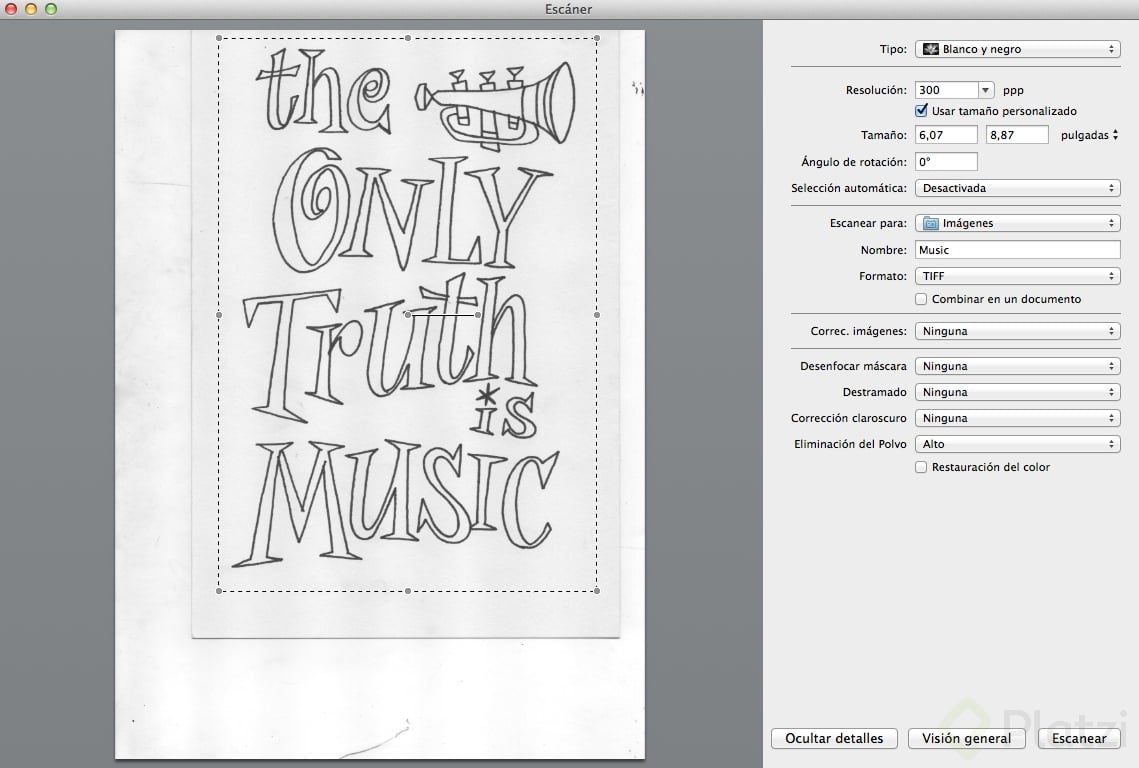The width and height of the screenshot is (1139, 768).
Task: Click the top-center selection handle
Action: (408, 39)
